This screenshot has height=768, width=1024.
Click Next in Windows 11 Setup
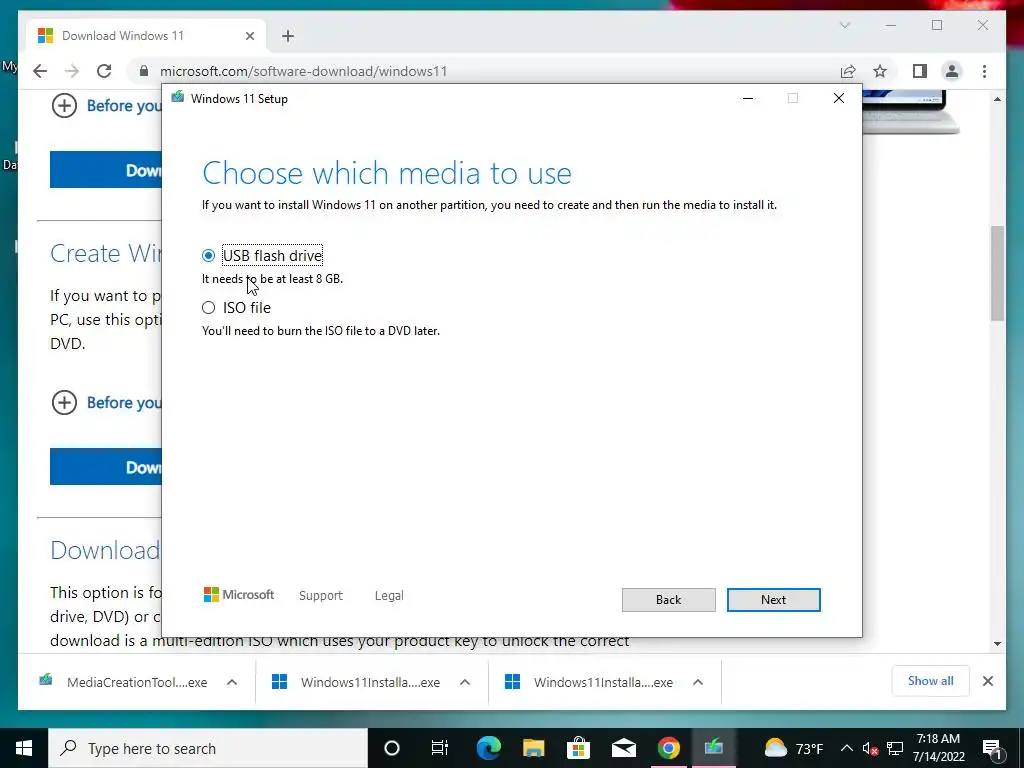(x=773, y=600)
